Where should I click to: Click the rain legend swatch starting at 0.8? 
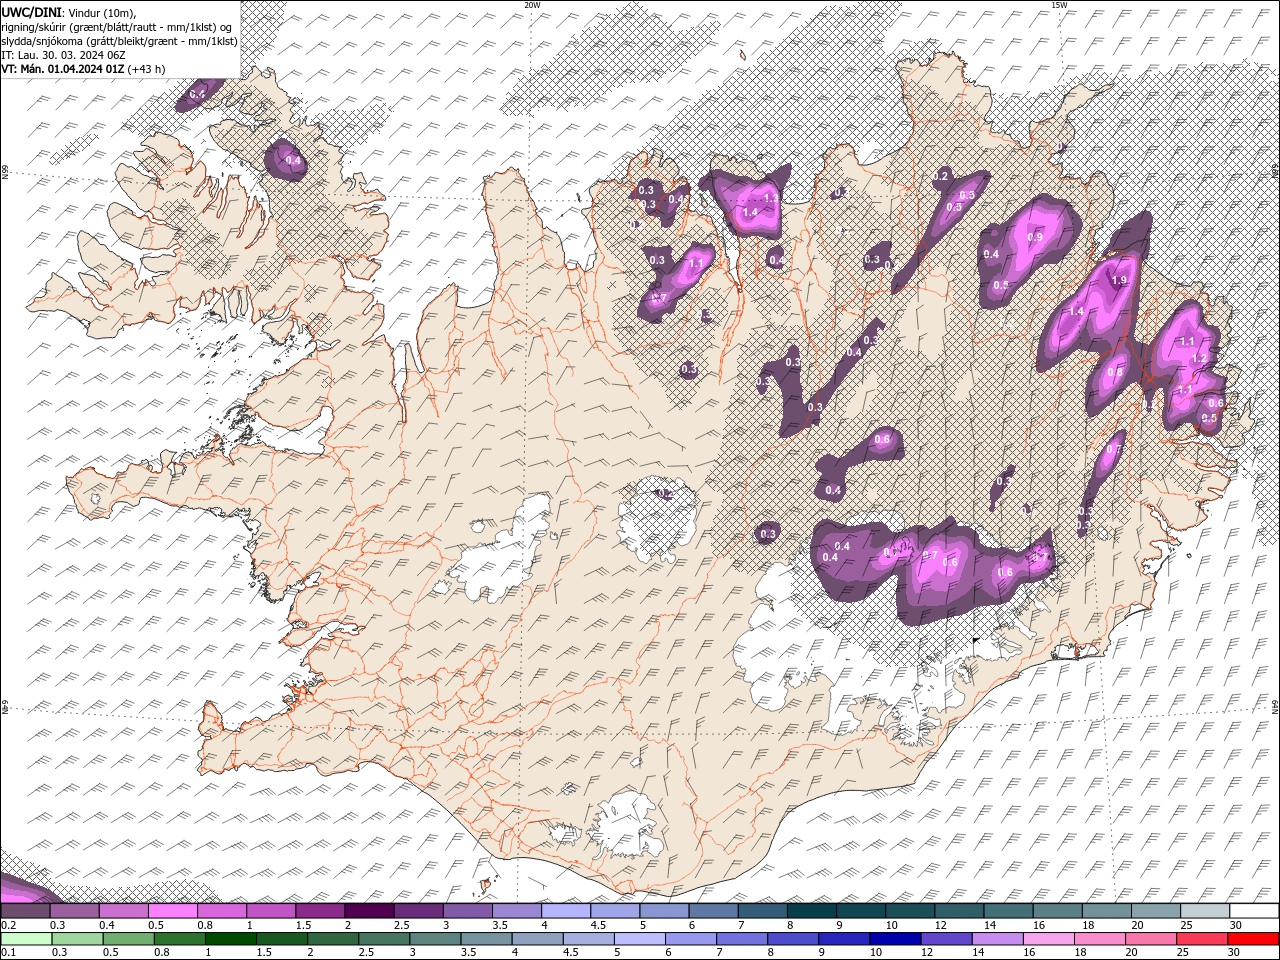click(179, 939)
